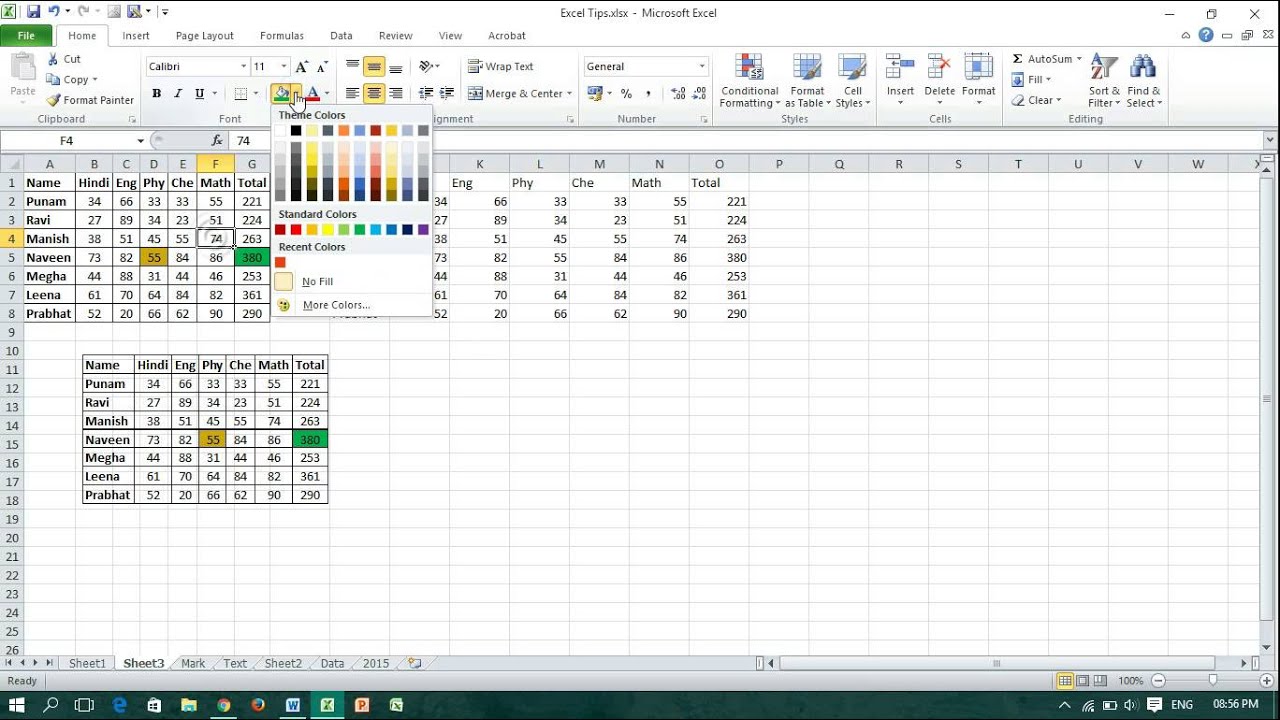1280x720 pixels.
Task: Click the Save icon in Quick Access
Action: [x=33, y=12]
